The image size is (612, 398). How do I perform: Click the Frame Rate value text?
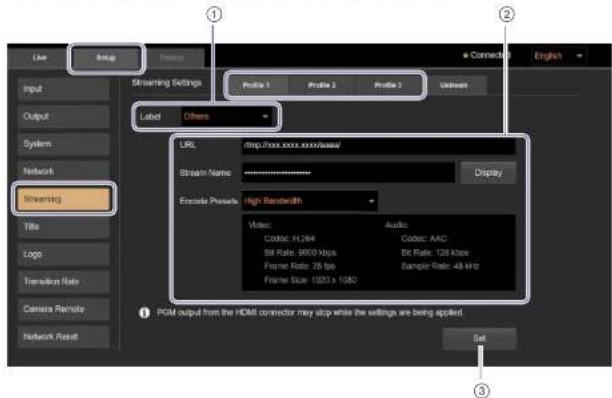tap(299, 266)
